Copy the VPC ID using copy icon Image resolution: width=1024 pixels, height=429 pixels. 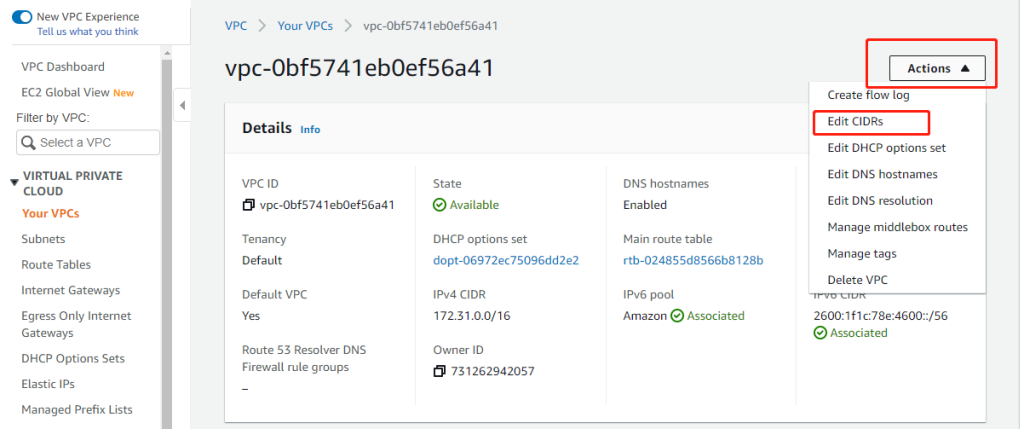[x=249, y=206]
